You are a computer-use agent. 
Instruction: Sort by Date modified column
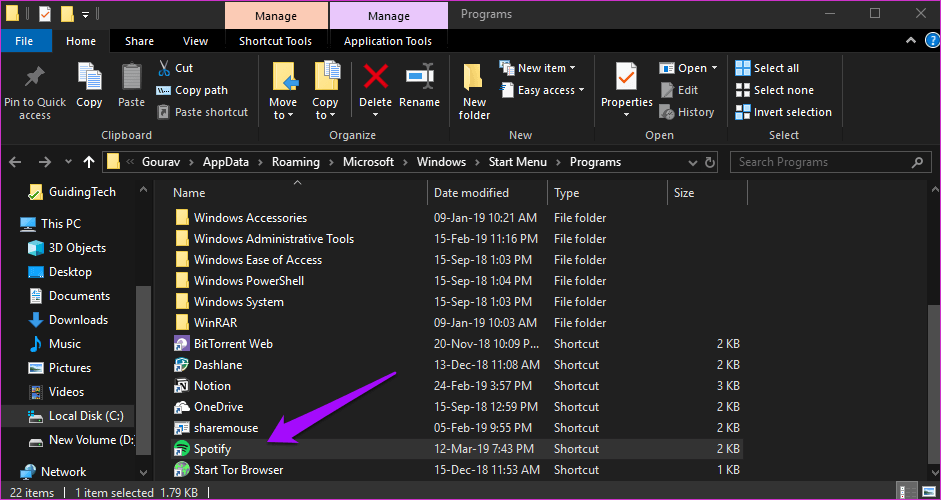tap(471, 193)
